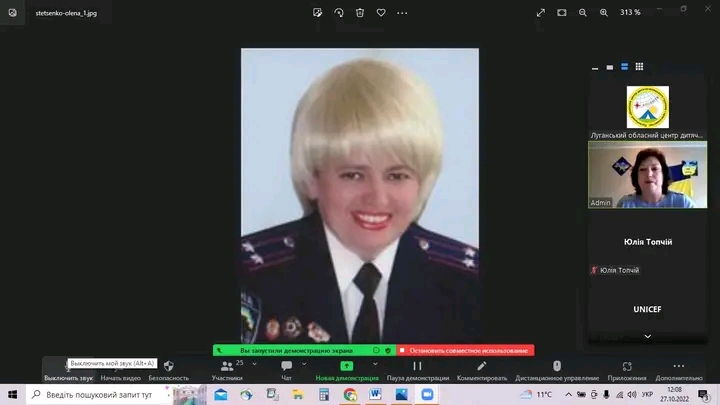This screenshot has height=405, width=720.
Task: Show hidden system tray icons
Action: (568, 394)
